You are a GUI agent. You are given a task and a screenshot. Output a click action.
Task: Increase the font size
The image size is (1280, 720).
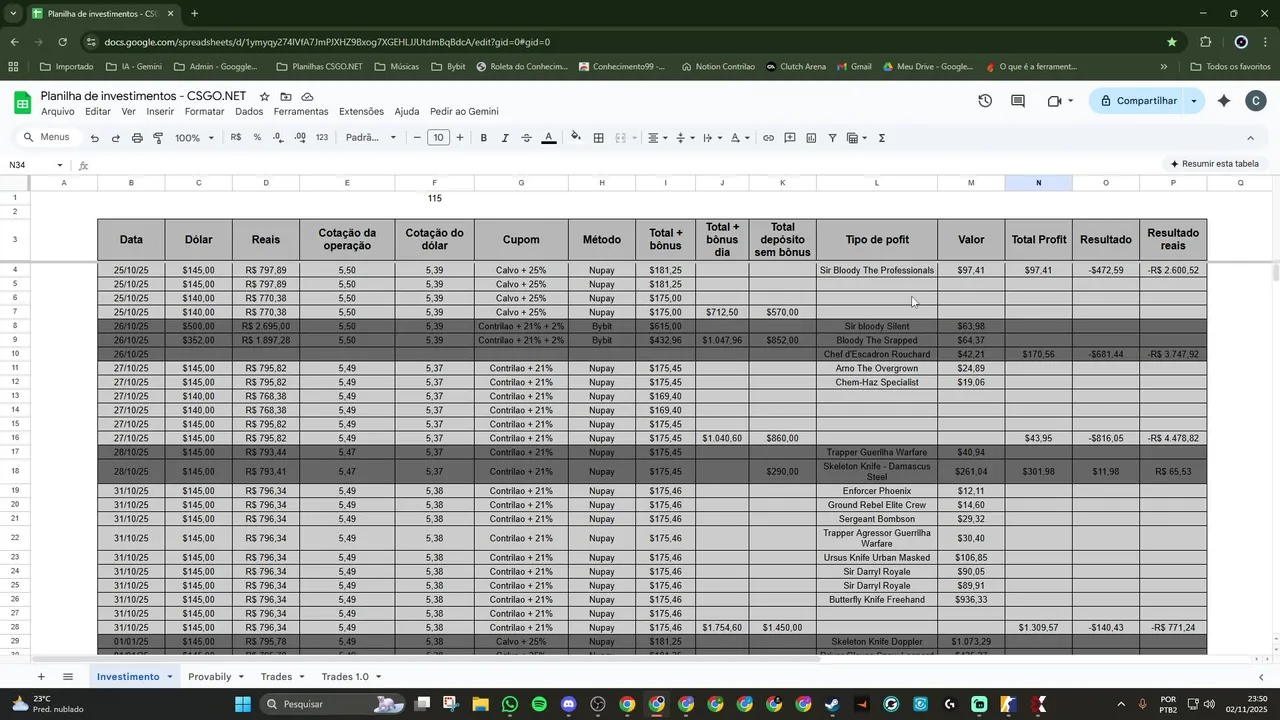coord(460,138)
